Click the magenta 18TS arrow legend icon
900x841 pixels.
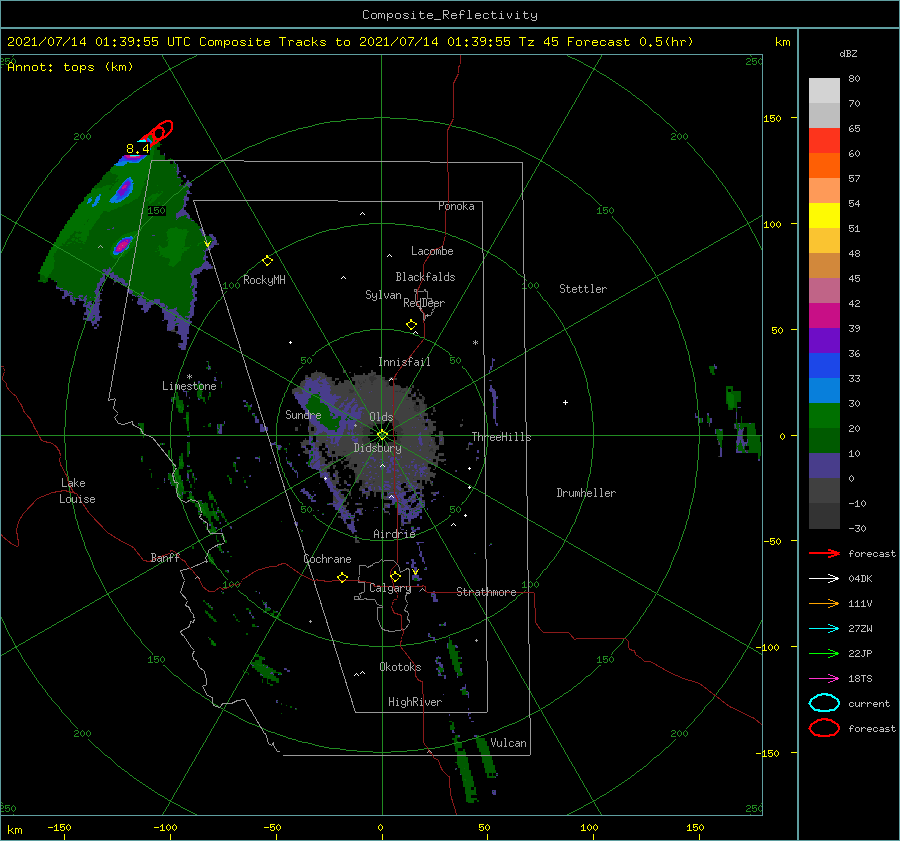pyautogui.click(x=824, y=679)
